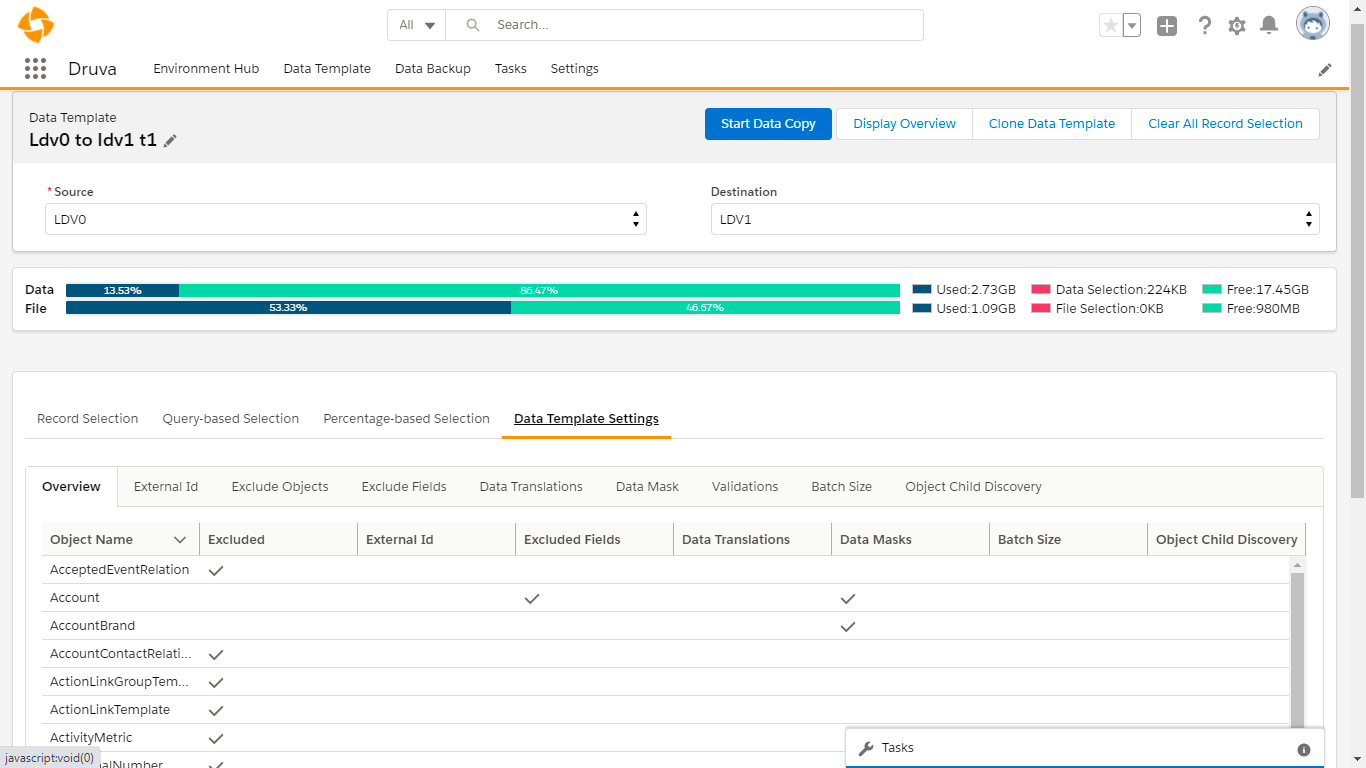Click the Tasks panel info icon
This screenshot has height=768, width=1366.
(1304, 749)
